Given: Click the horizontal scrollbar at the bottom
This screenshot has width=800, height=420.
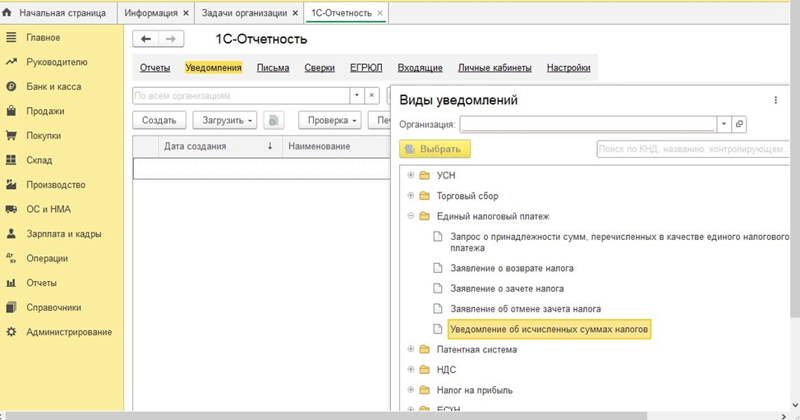Looking at the screenshot, I should coord(327,416).
